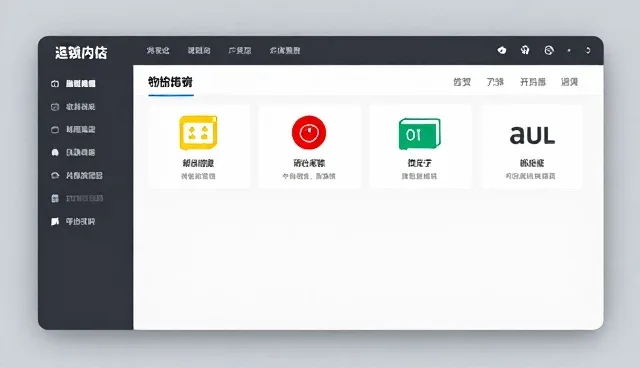Open the yellow panel icon card
Viewport: 640px width, 368px height.
pos(199,147)
